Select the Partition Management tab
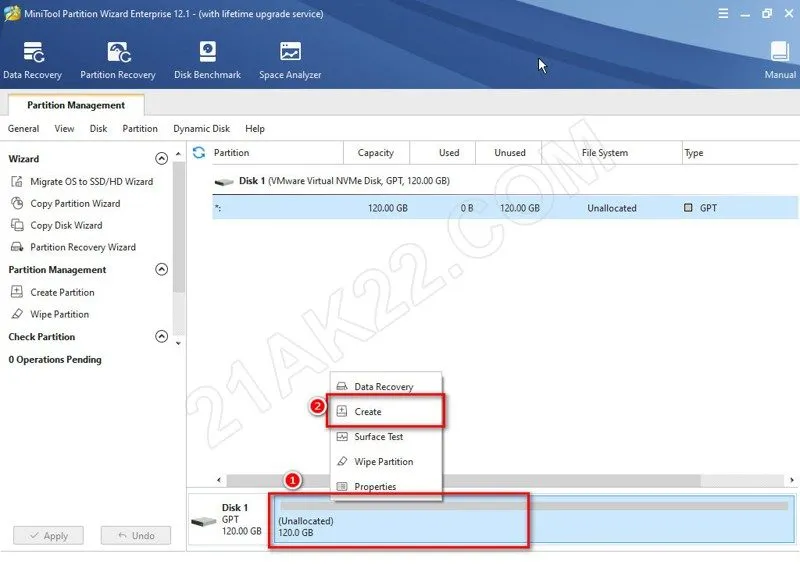 click(x=76, y=105)
